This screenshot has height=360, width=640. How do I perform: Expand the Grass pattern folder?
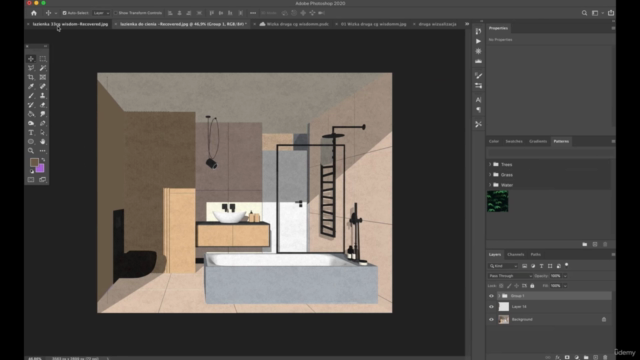click(x=490, y=175)
